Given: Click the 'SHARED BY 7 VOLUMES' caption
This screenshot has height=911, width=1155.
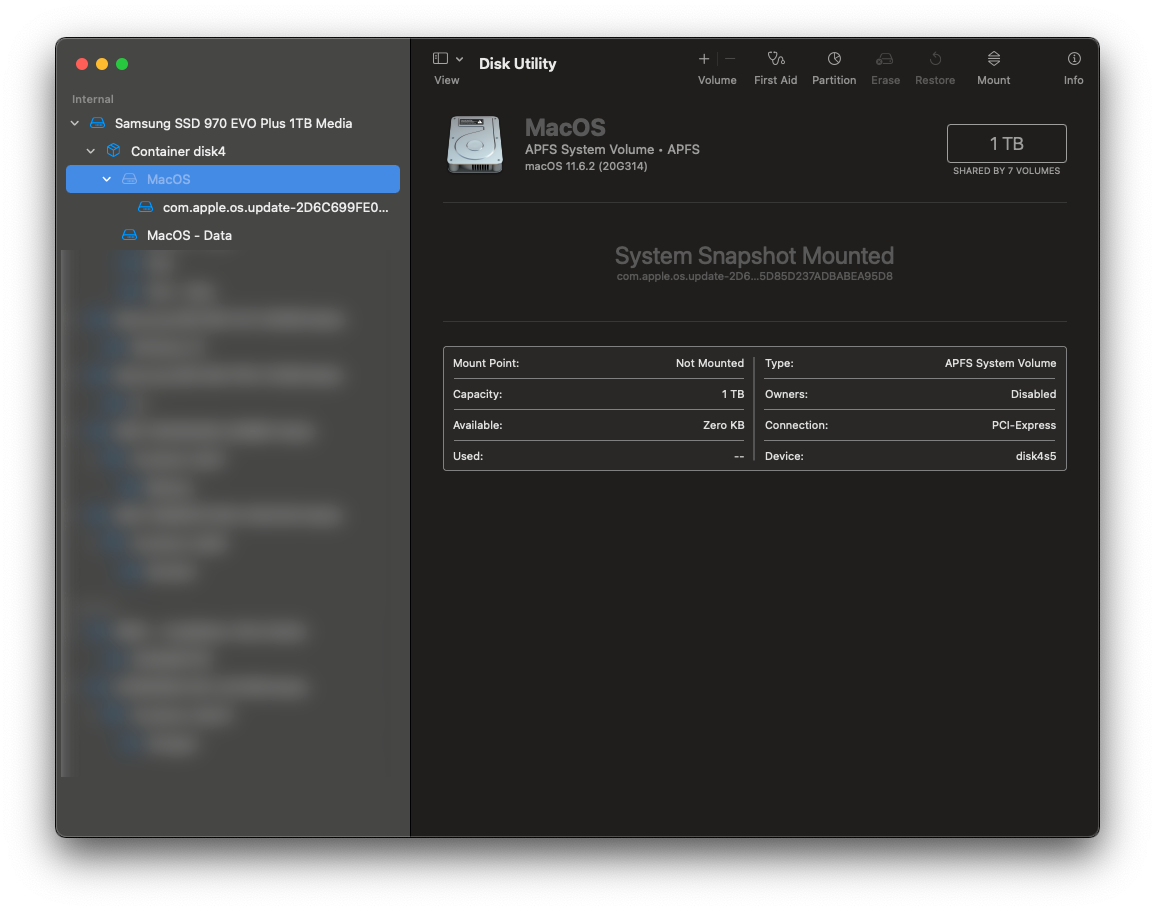Looking at the screenshot, I should click(x=1006, y=171).
